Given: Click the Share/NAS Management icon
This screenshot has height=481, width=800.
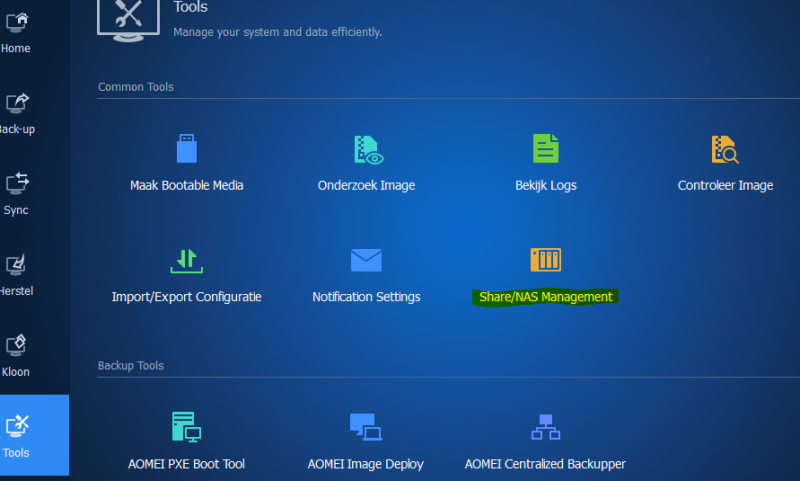Looking at the screenshot, I should click(545, 260).
